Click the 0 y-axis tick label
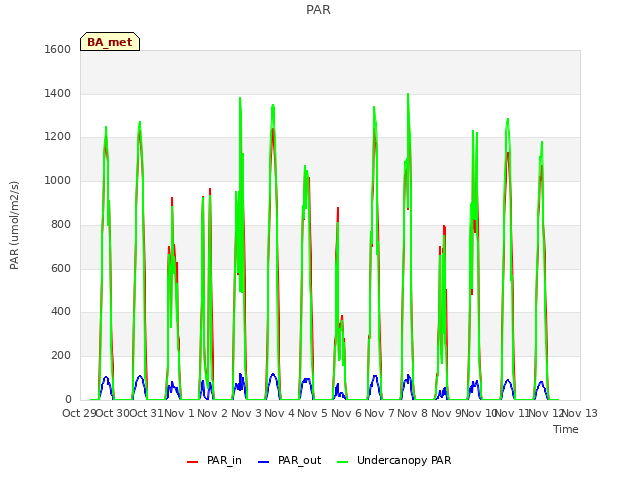 click(x=68, y=399)
